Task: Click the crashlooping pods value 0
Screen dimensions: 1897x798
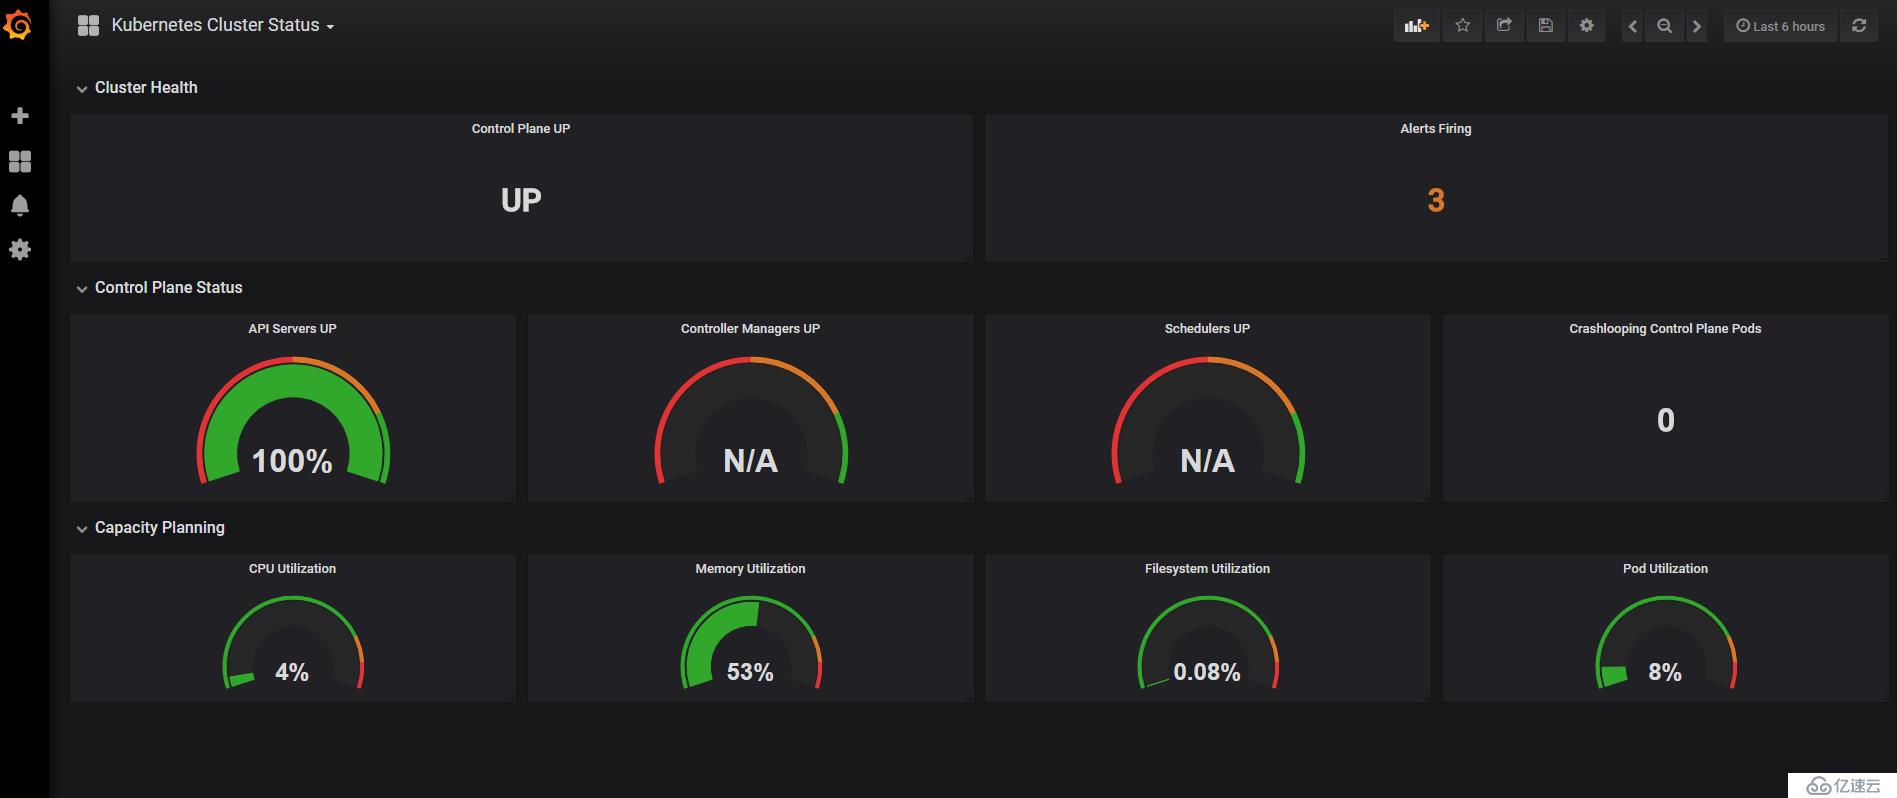Action: pos(1666,420)
